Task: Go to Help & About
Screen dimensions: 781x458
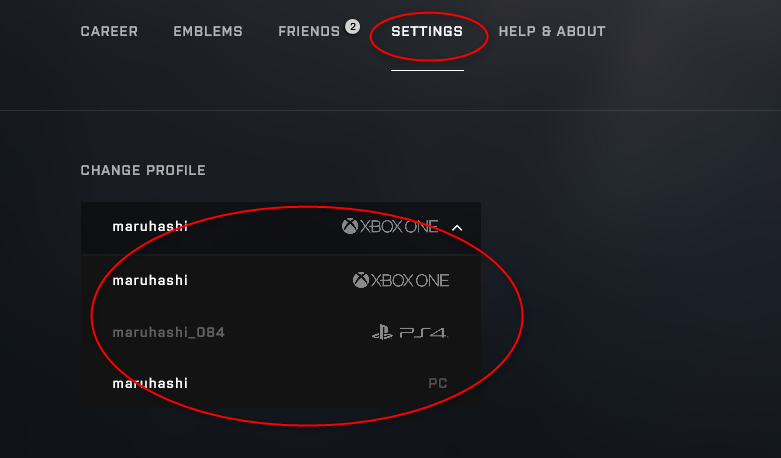Action: pyautogui.click(x=552, y=31)
